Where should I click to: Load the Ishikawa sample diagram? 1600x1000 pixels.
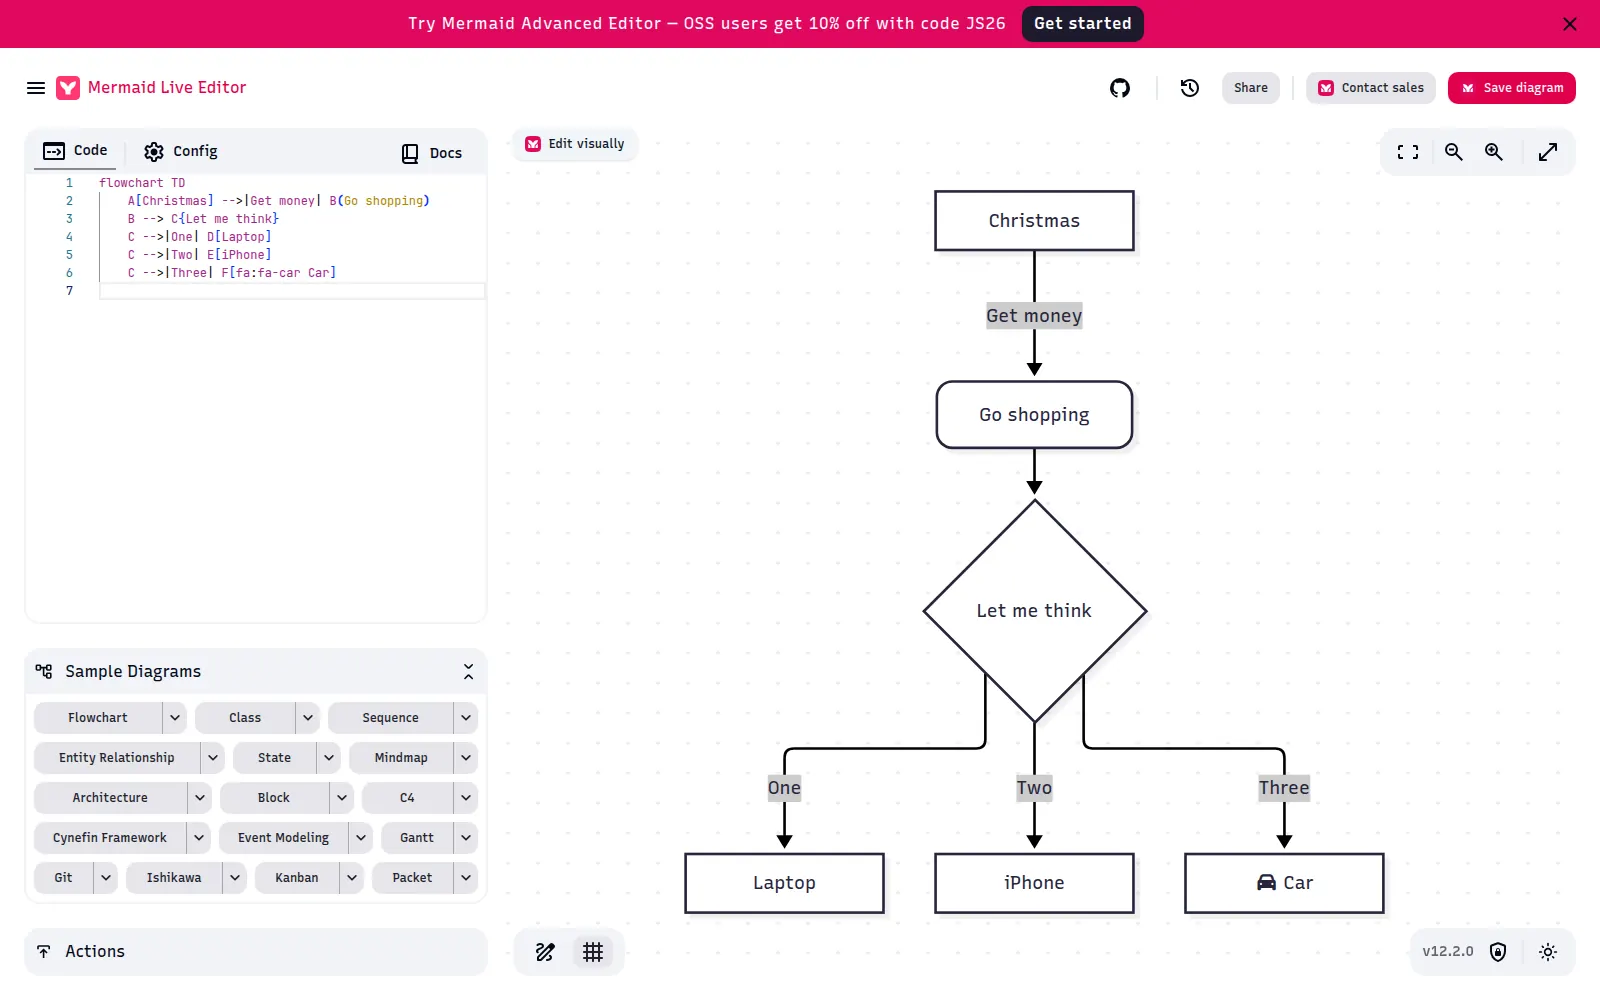pyautogui.click(x=174, y=878)
